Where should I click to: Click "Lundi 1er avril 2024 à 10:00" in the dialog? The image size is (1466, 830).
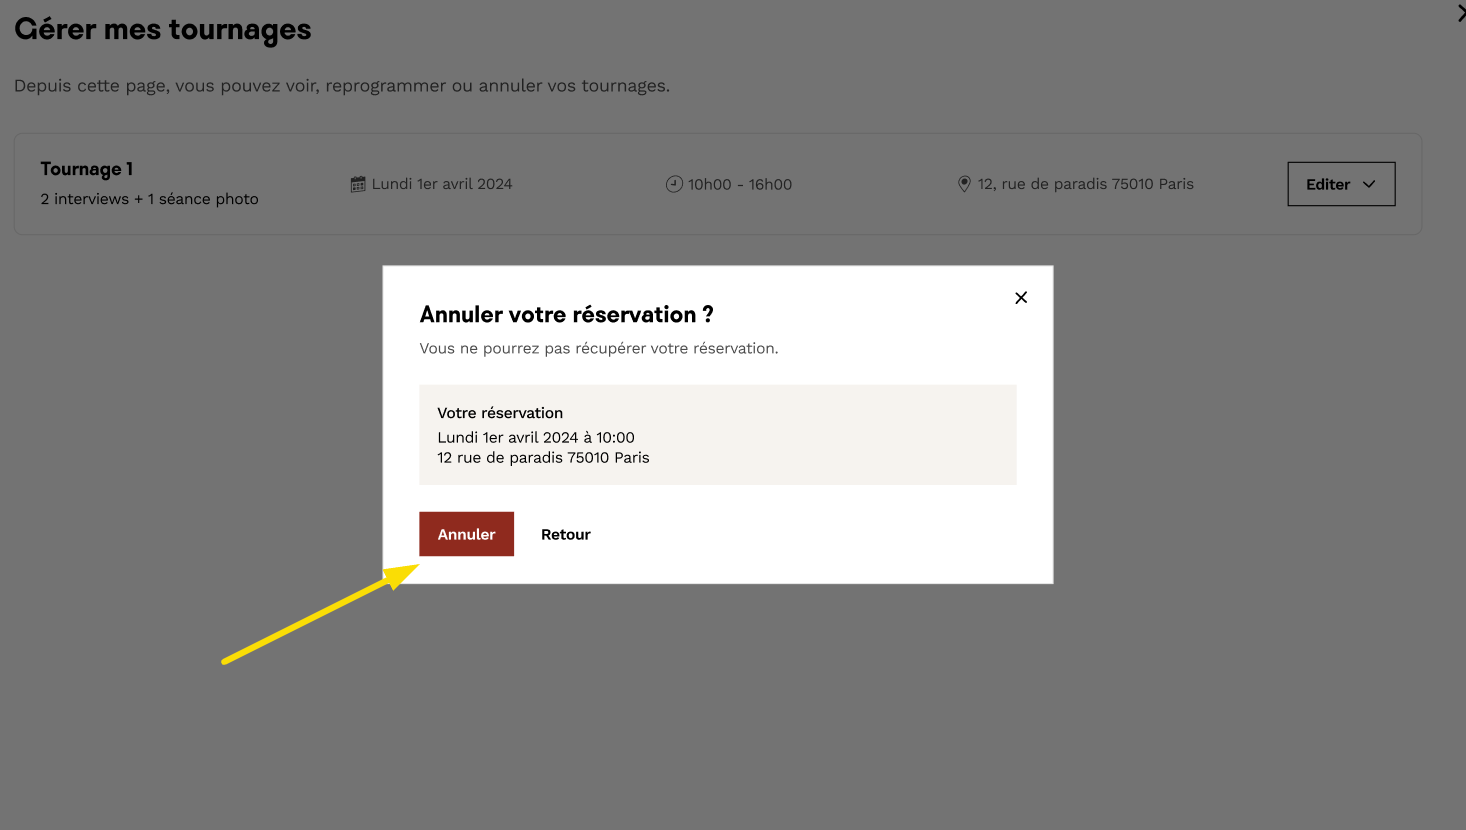click(x=536, y=437)
